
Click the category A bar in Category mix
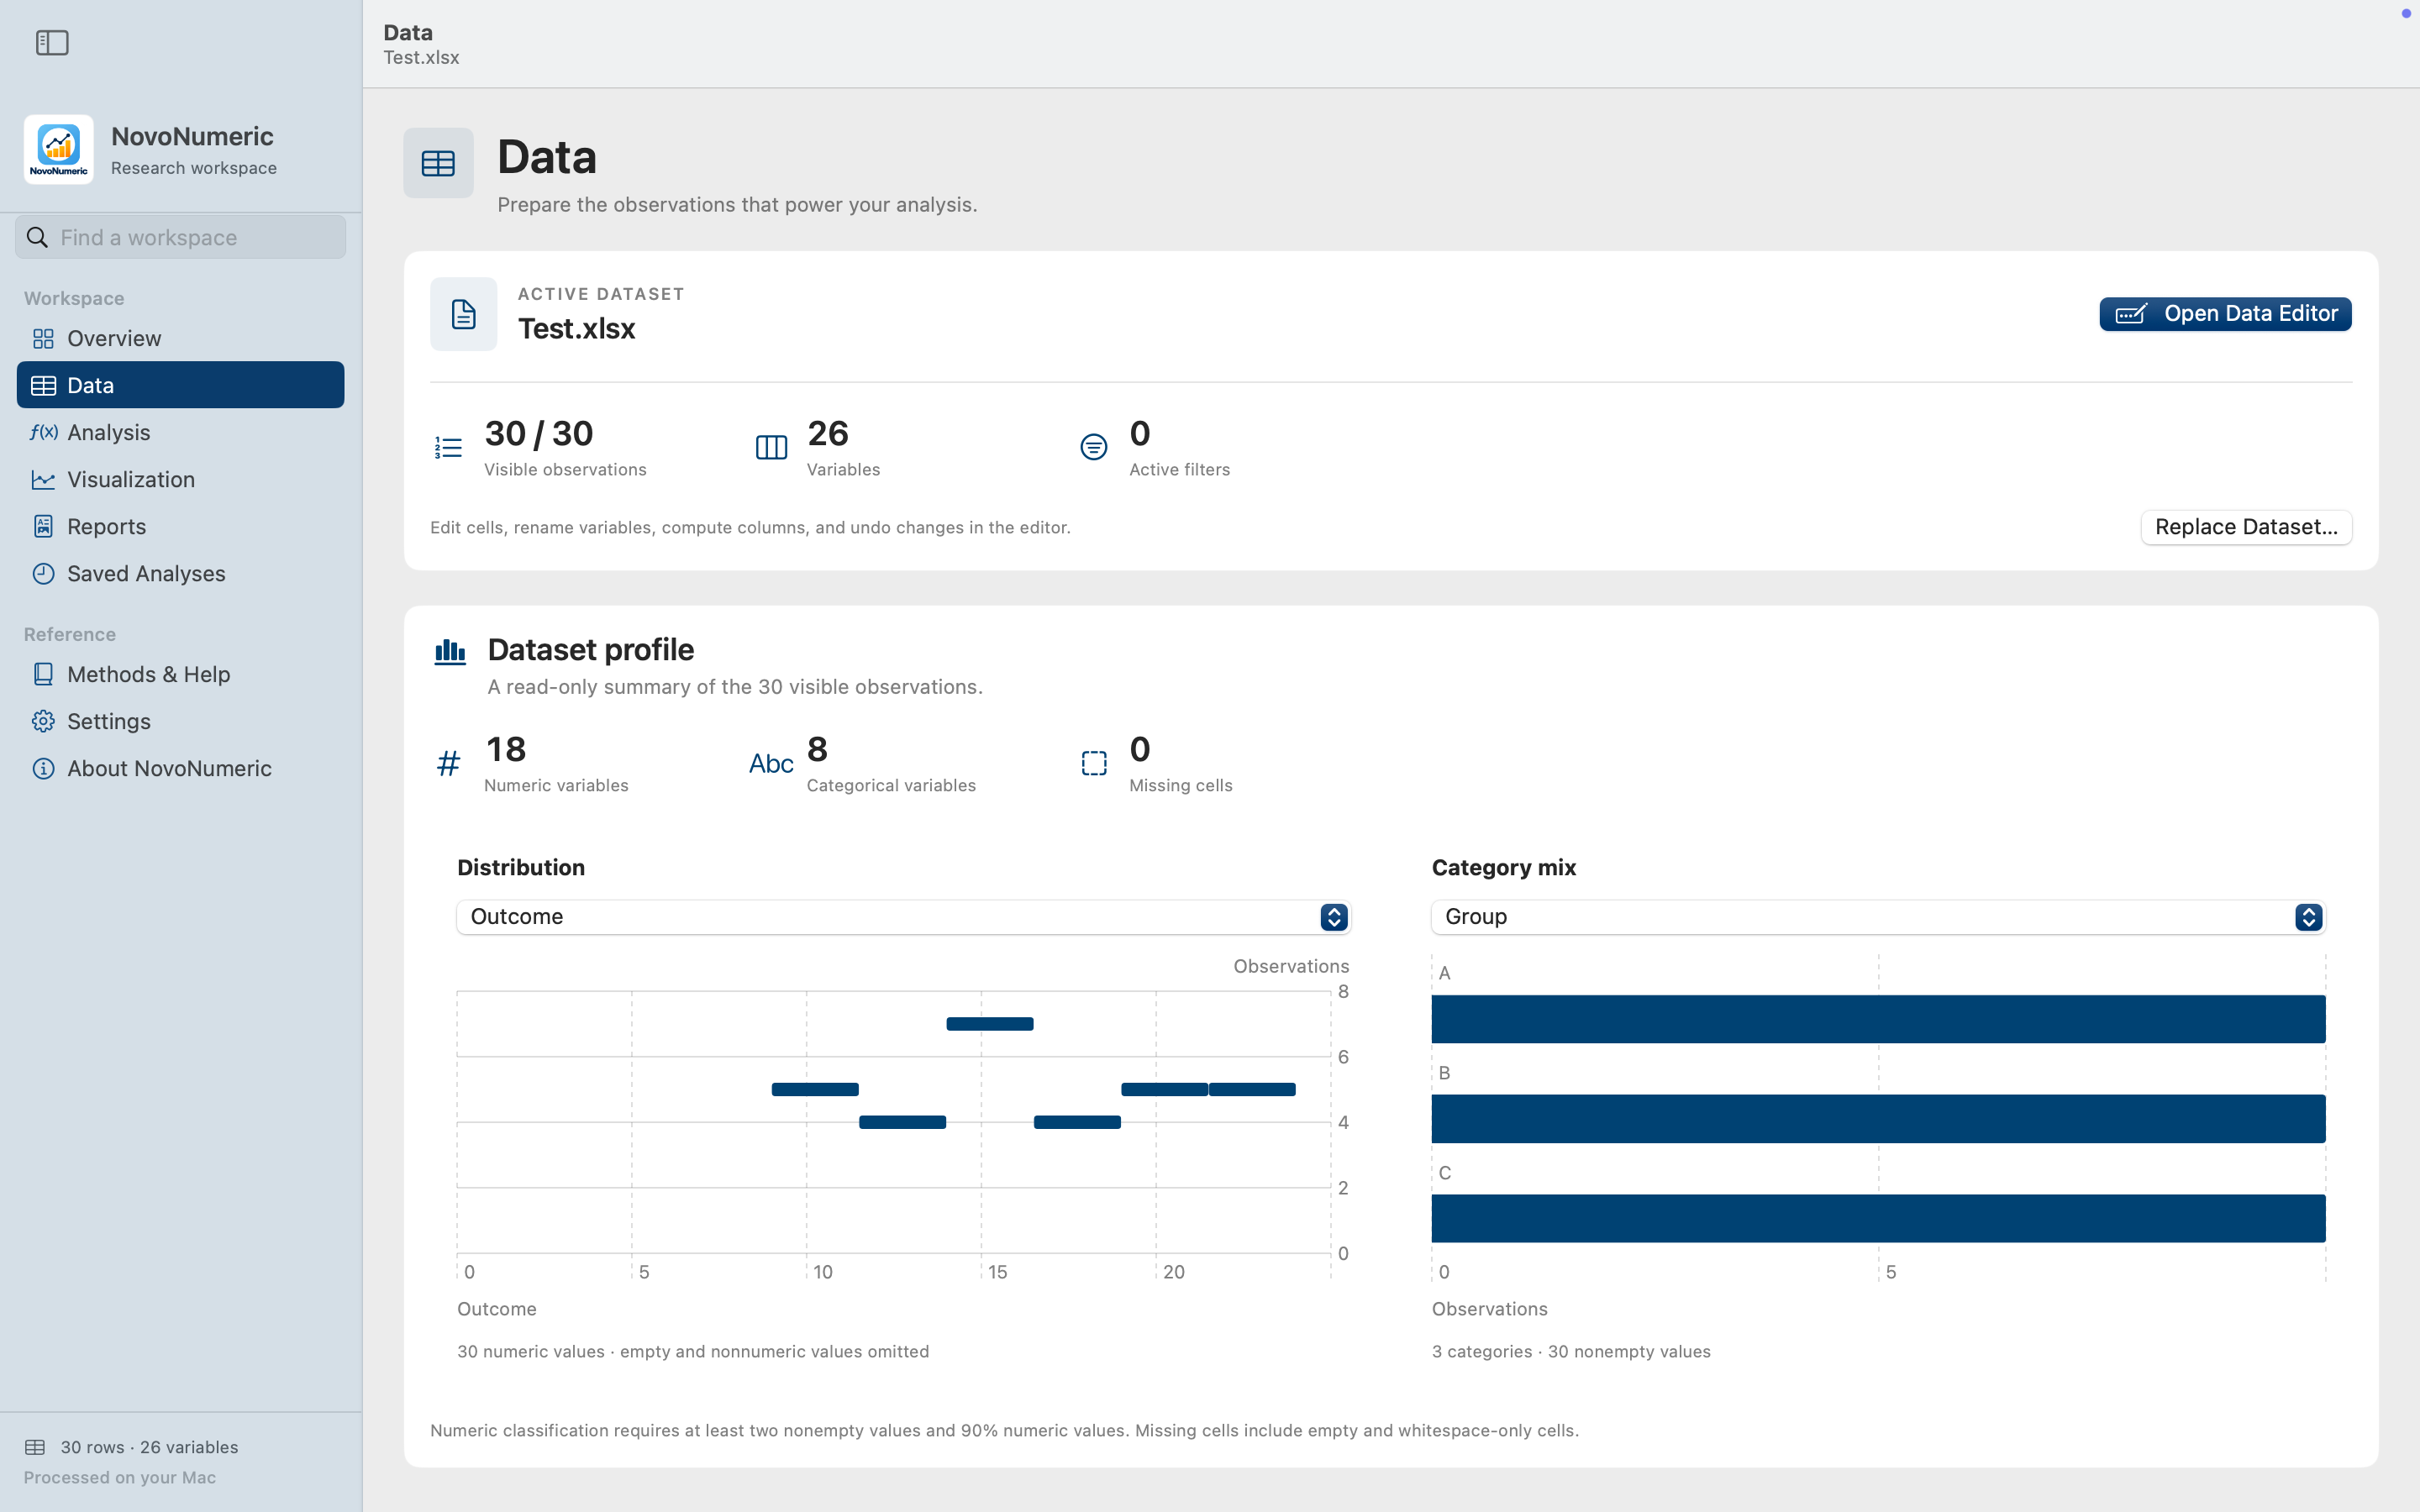coord(1878,1019)
